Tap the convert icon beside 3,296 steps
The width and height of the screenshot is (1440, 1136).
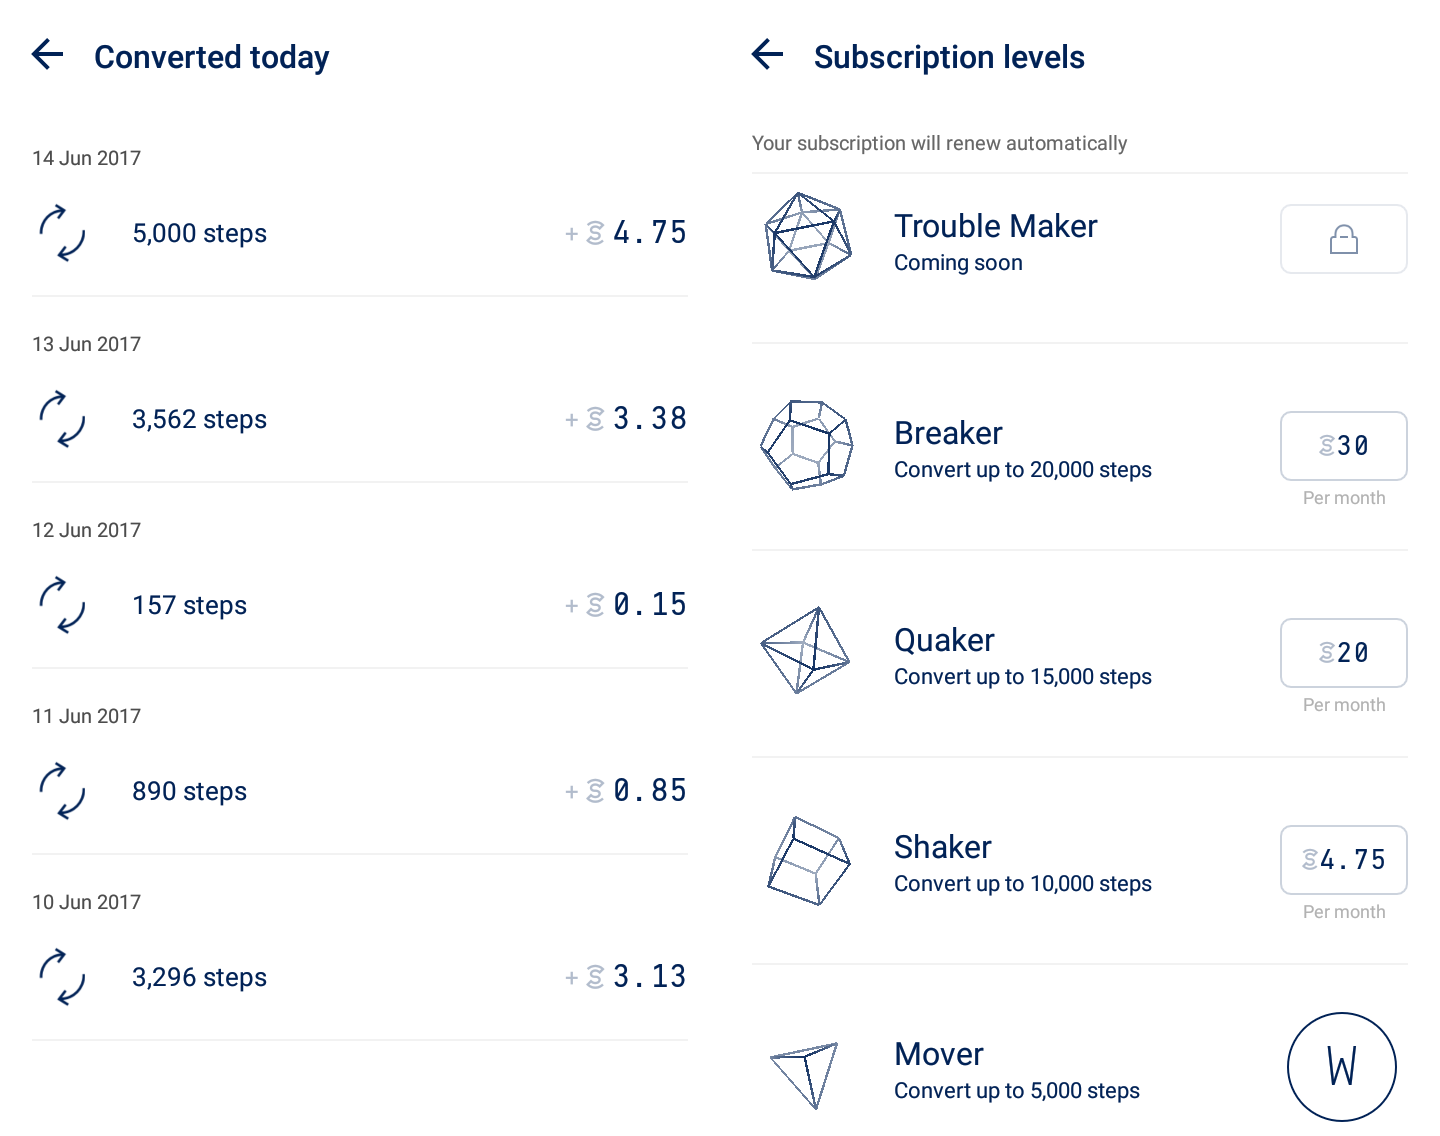tap(62, 977)
